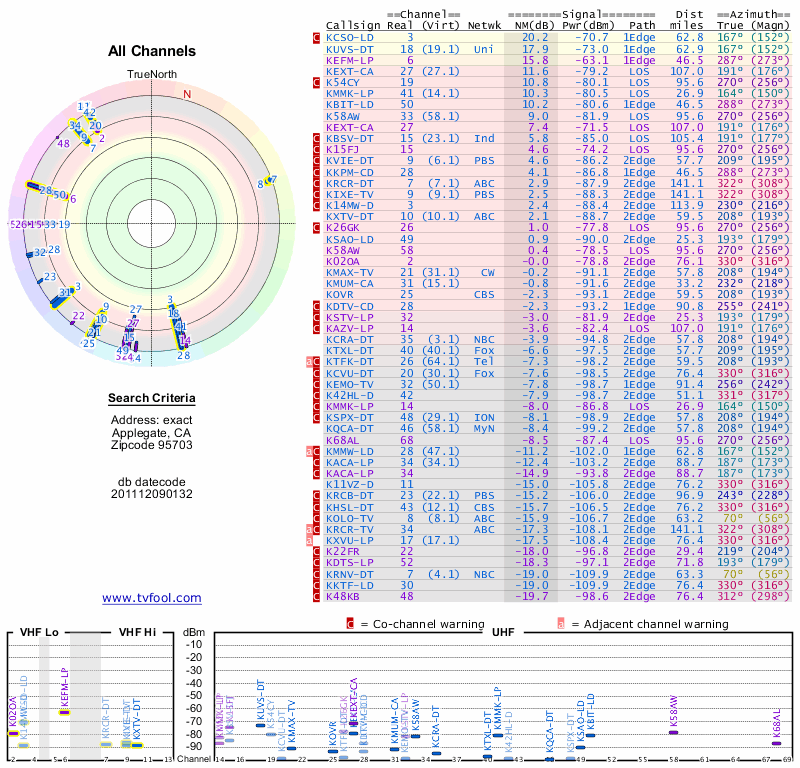This screenshot has width=800, height=768.
Task: Click the KUVS-DT callsign in the table
Action: pos(350,49)
